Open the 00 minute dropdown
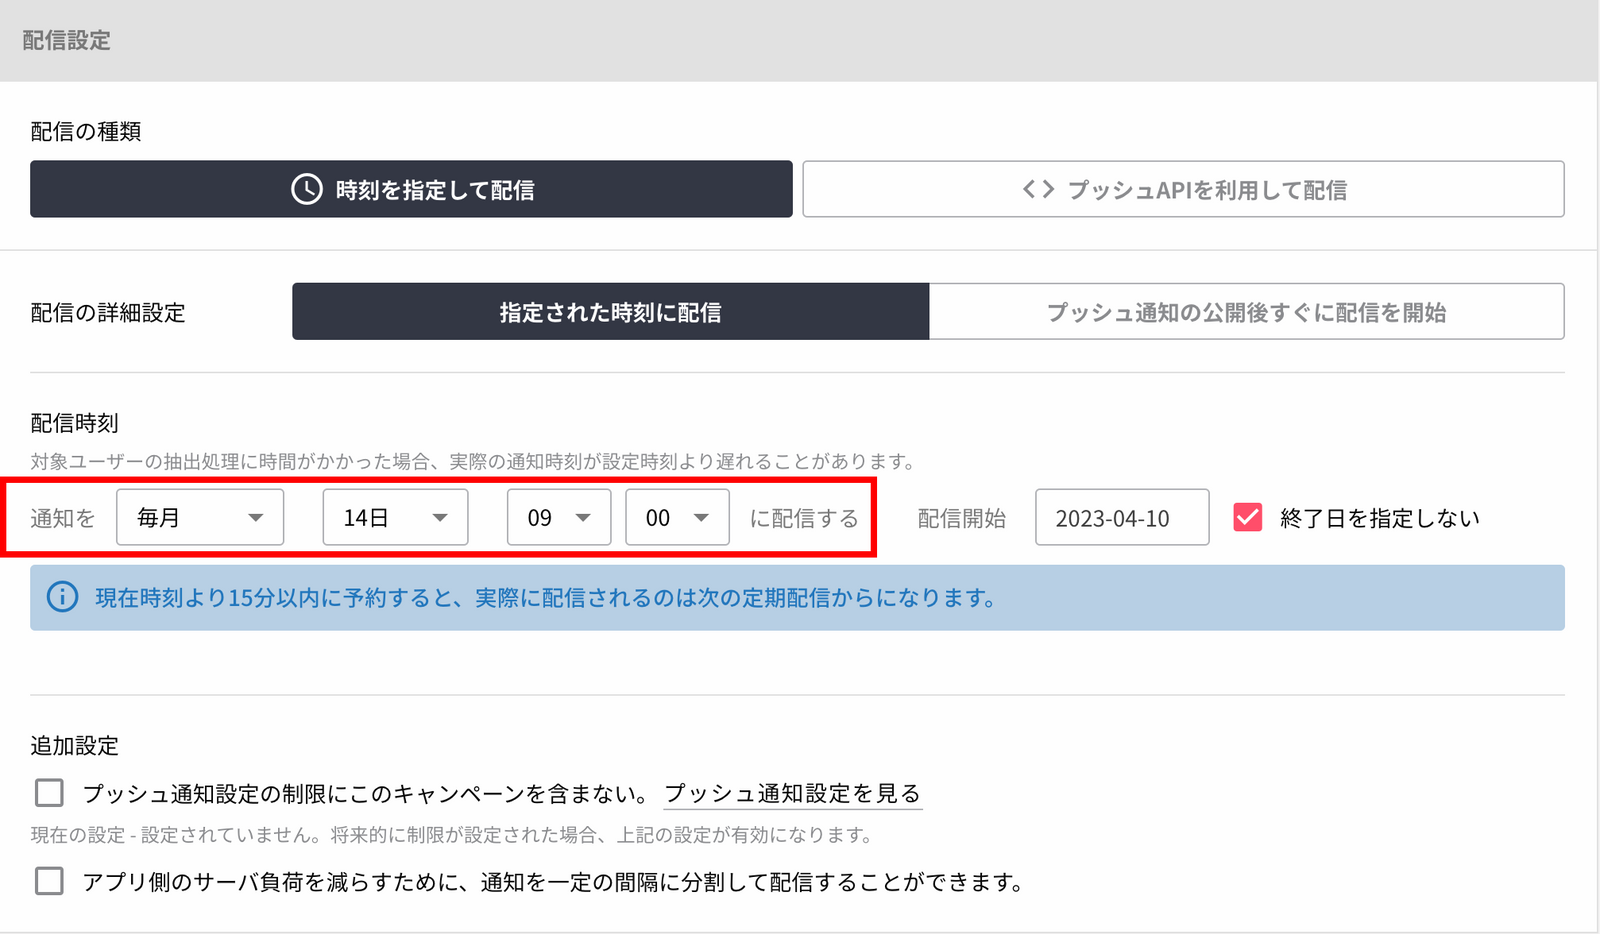This screenshot has width=1600, height=934. tap(677, 517)
